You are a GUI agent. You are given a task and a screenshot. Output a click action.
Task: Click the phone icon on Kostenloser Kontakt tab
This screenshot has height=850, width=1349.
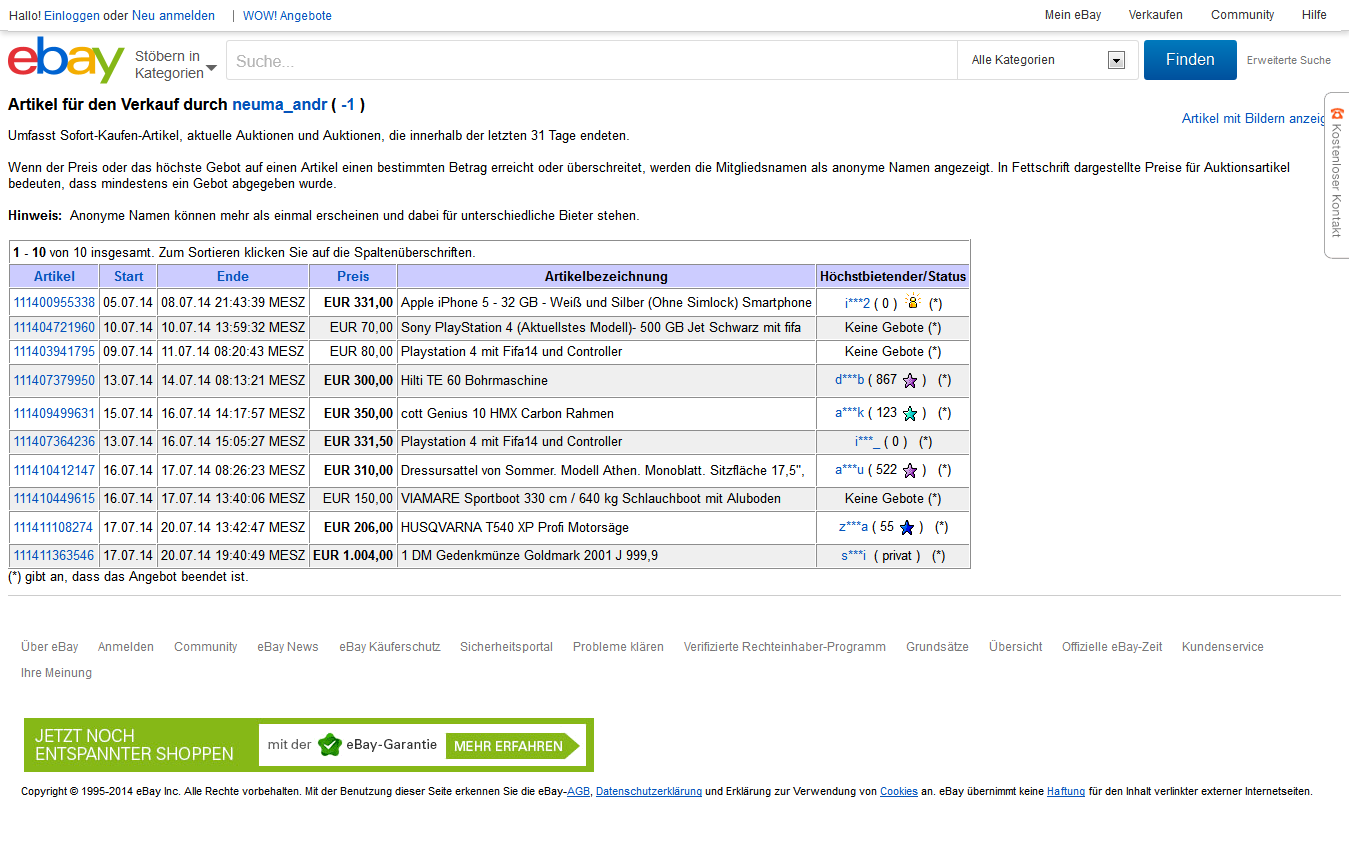[x=1337, y=114]
